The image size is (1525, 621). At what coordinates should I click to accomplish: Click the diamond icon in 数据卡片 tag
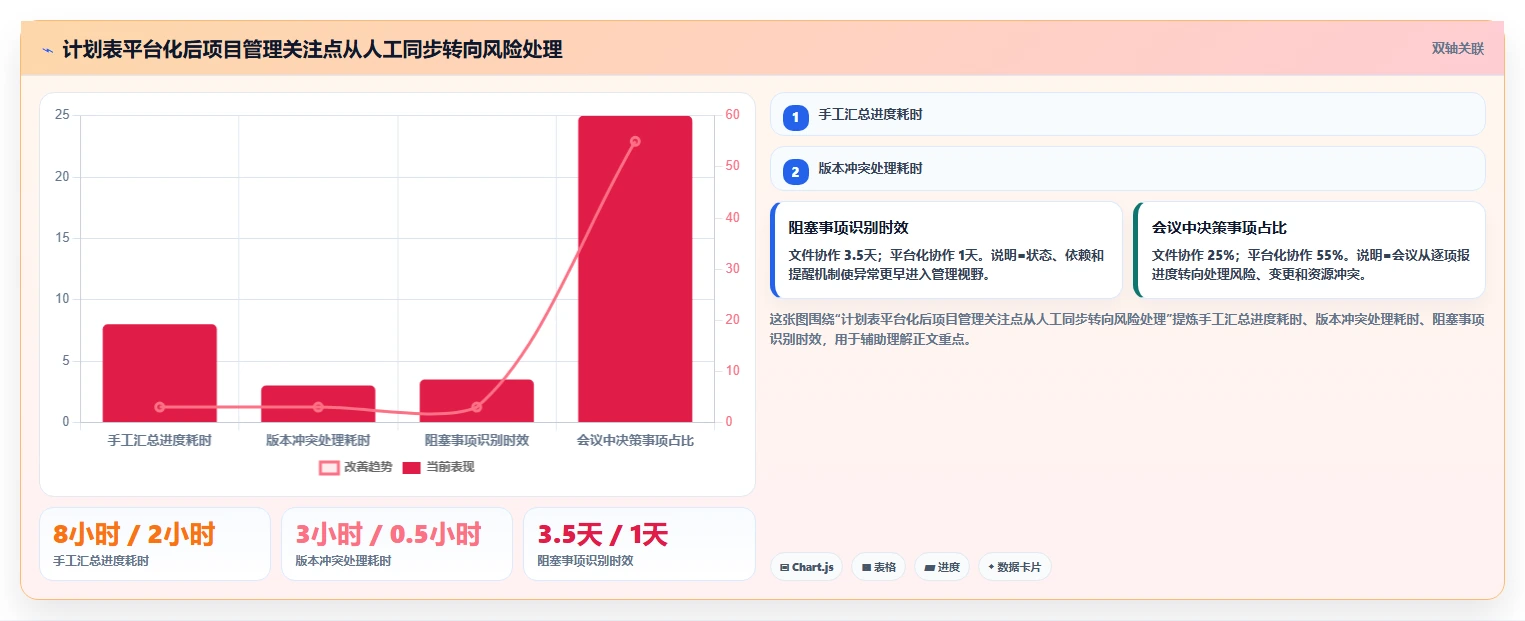click(991, 567)
